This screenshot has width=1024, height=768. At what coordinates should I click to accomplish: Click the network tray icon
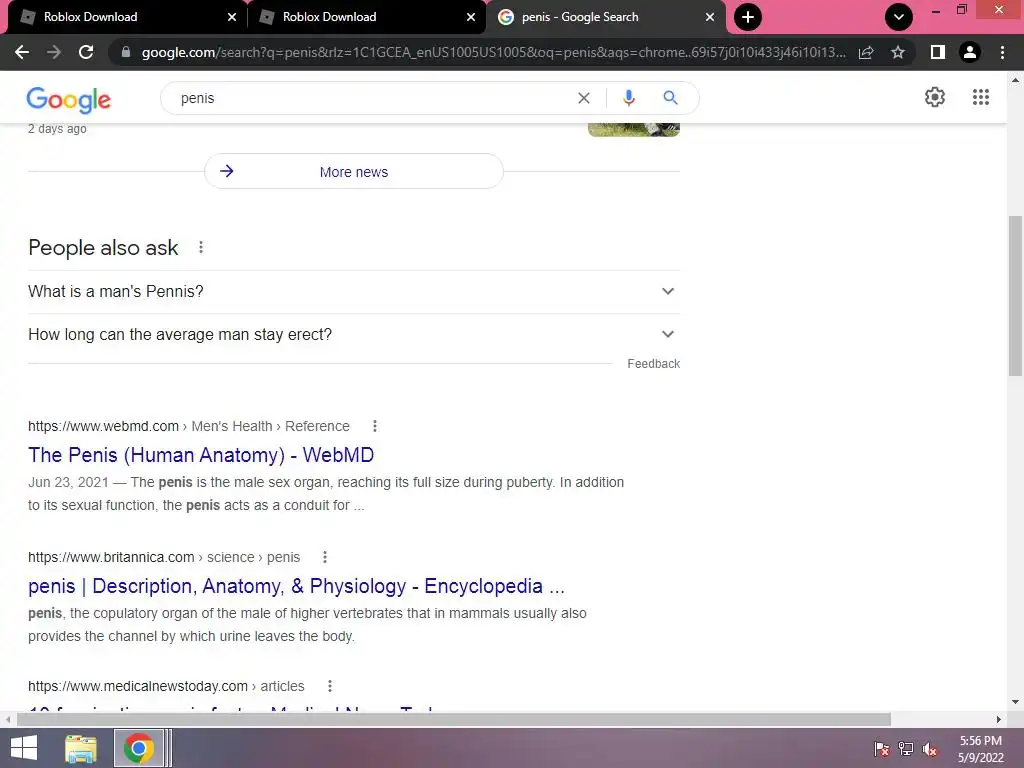(x=906, y=748)
